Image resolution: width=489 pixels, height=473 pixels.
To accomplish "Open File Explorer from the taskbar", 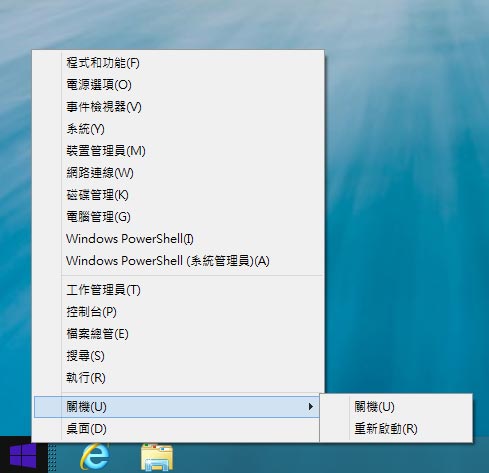I will (x=157, y=457).
